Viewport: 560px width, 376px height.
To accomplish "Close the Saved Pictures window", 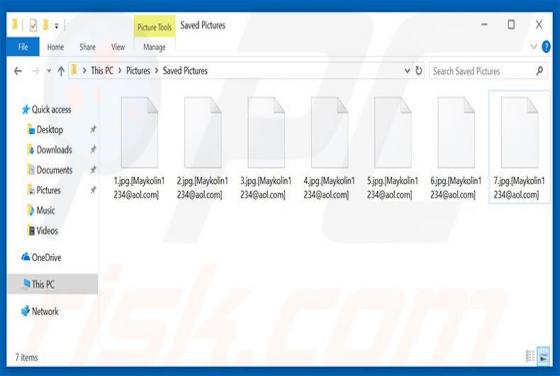I will point(539,25).
